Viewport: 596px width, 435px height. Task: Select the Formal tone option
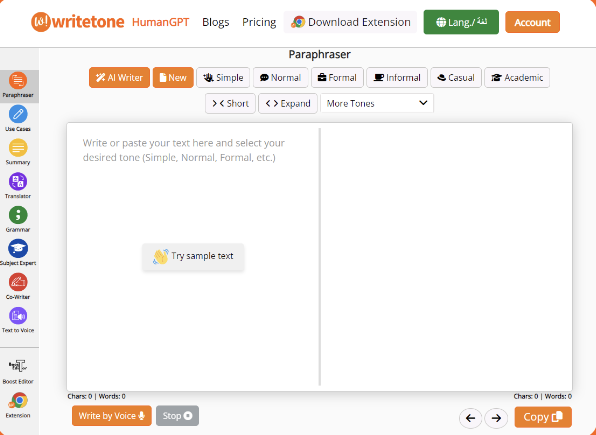tap(338, 78)
